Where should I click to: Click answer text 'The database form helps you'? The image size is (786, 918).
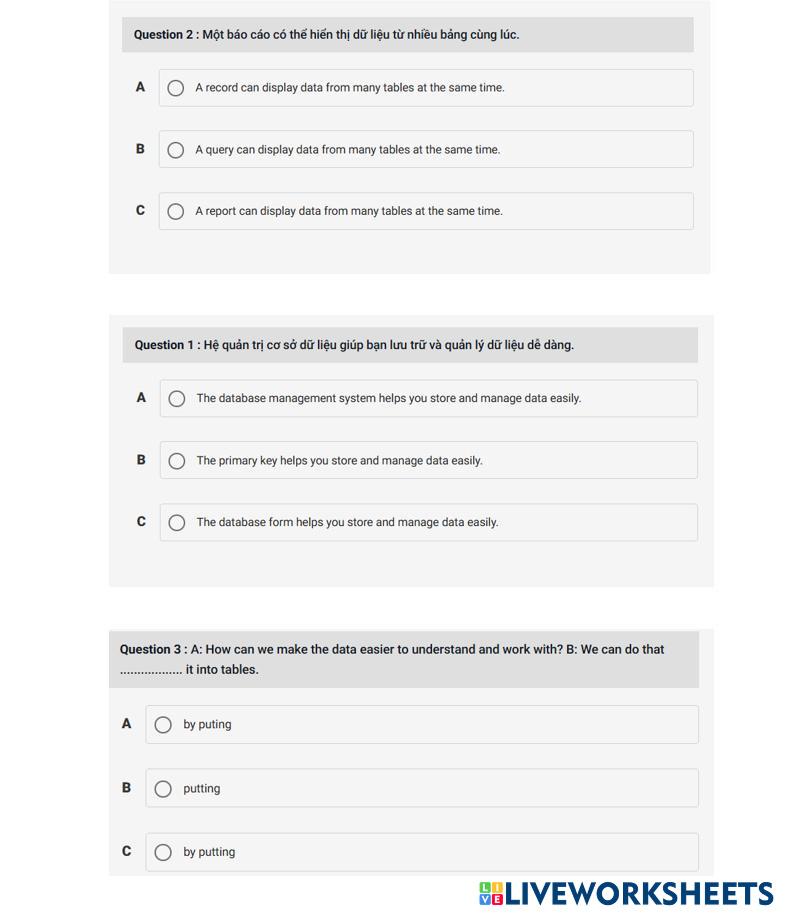(347, 523)
